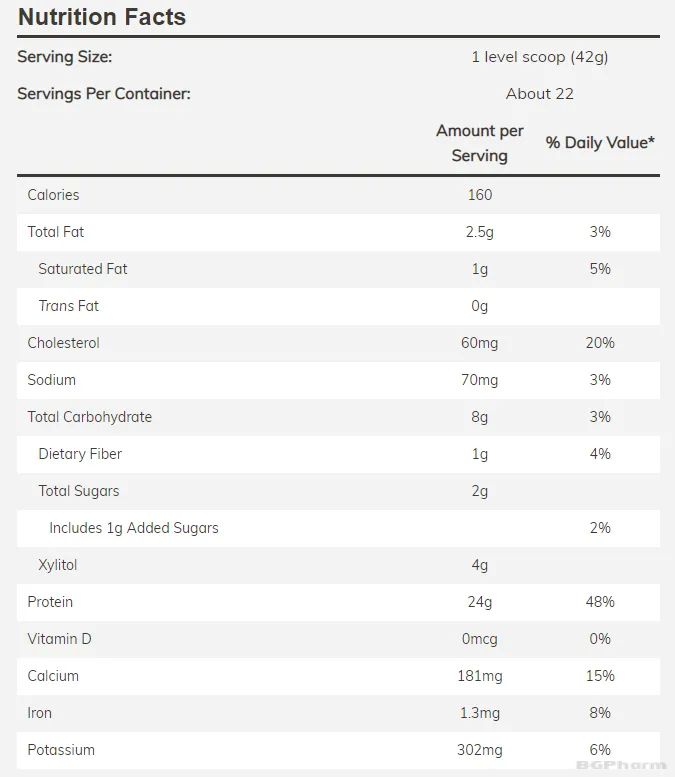Click the Nutrition Facts heading
Screen dimensions: 675x777
[102, 17]
